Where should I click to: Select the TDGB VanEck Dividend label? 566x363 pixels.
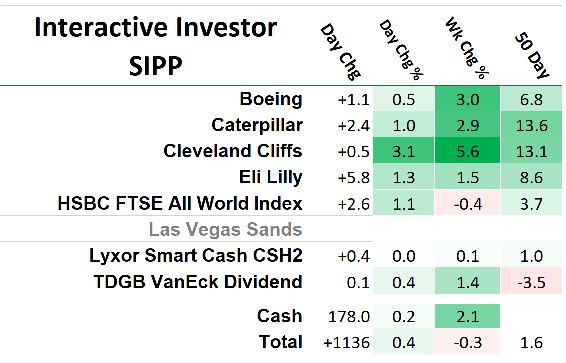click(198, 281)
